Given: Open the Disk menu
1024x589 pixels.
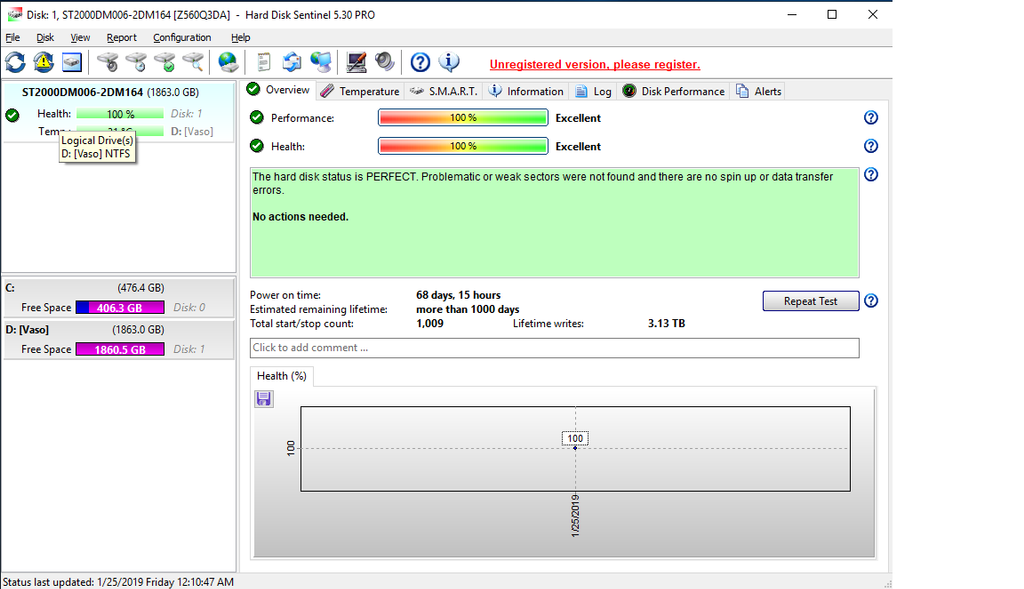Looking at the screenshot, I should click(45, 38).
